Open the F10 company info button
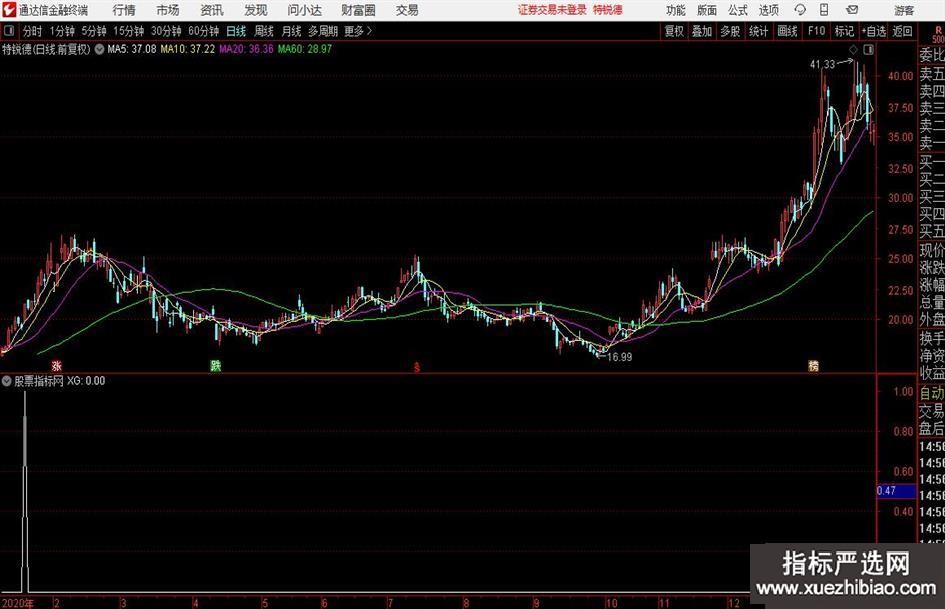The height and width of the screenshot is (609, 945). pos(816,31)
